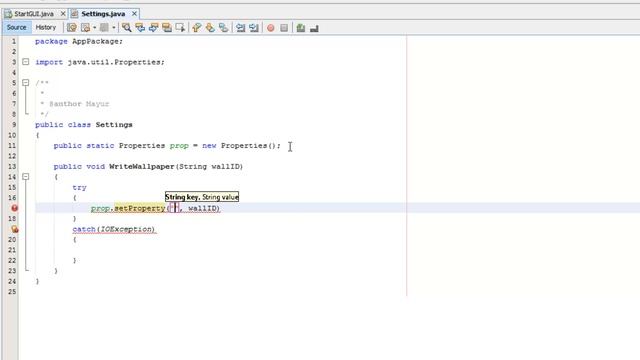Click the 'package AppPackage;' line
The image size is (640, 360).
[x=79, y=41]
